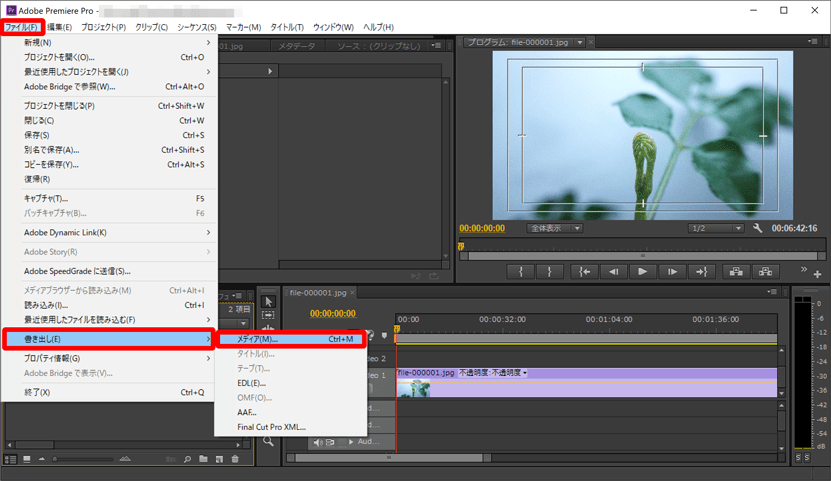Open the 編集(E) menu

click(59, 27)
